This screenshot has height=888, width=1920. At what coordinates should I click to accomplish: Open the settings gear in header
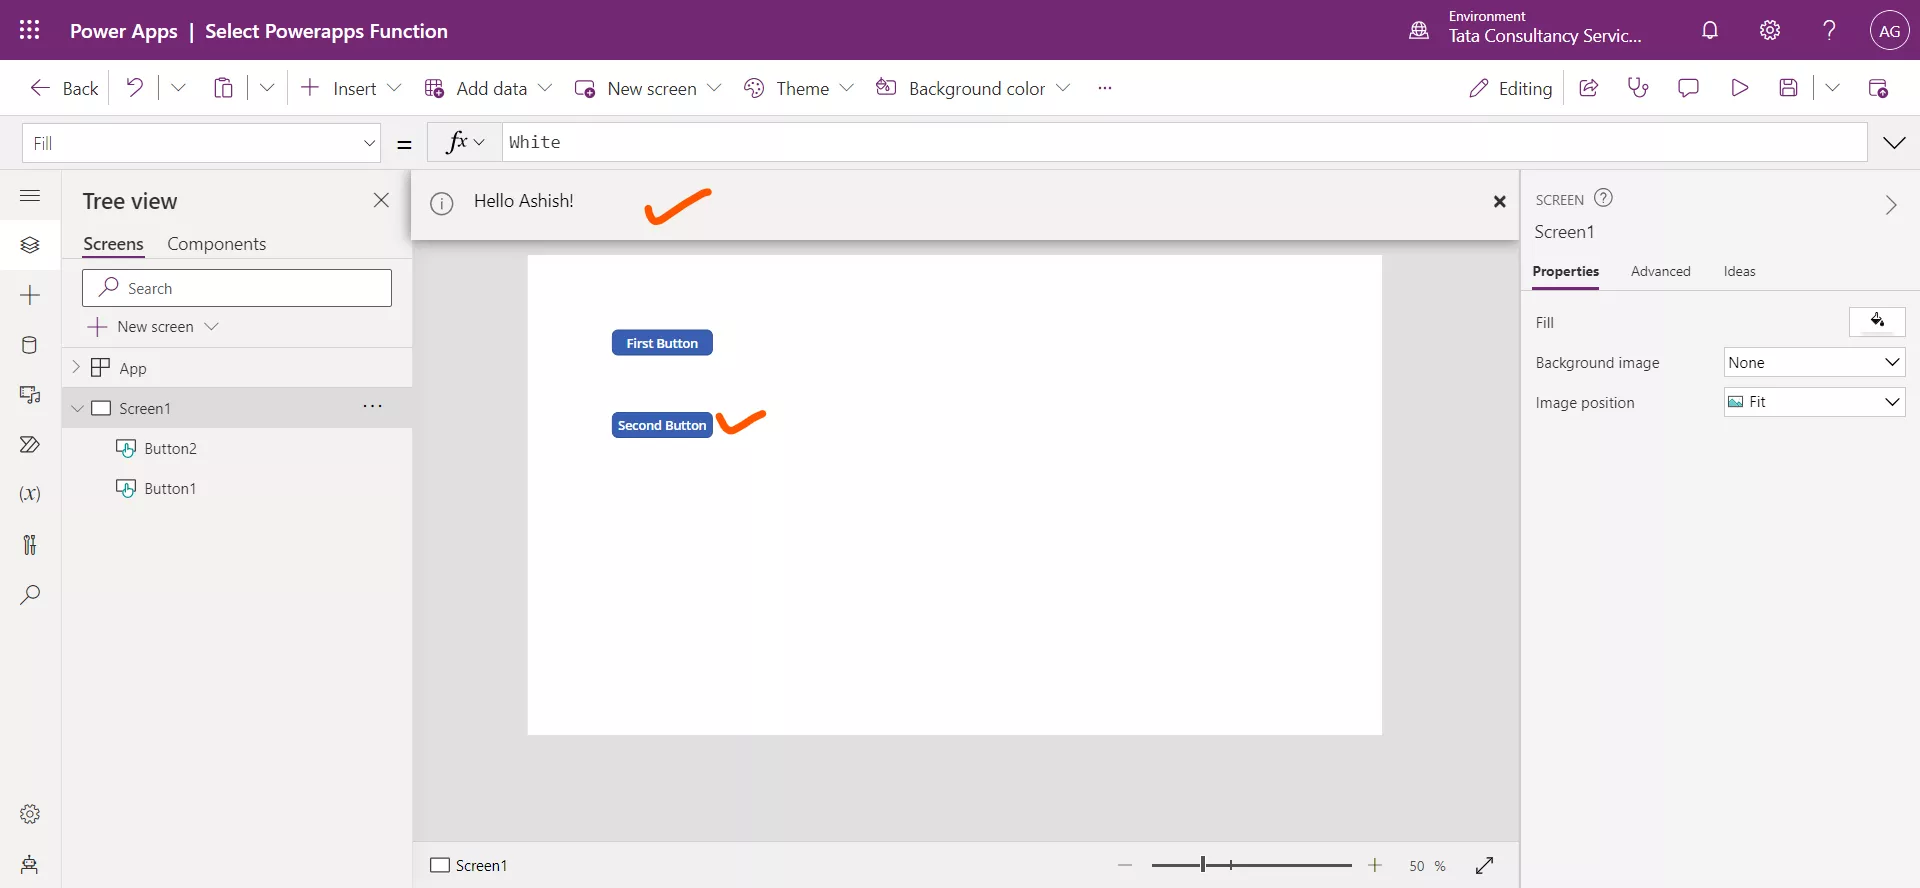[1770, 30]
